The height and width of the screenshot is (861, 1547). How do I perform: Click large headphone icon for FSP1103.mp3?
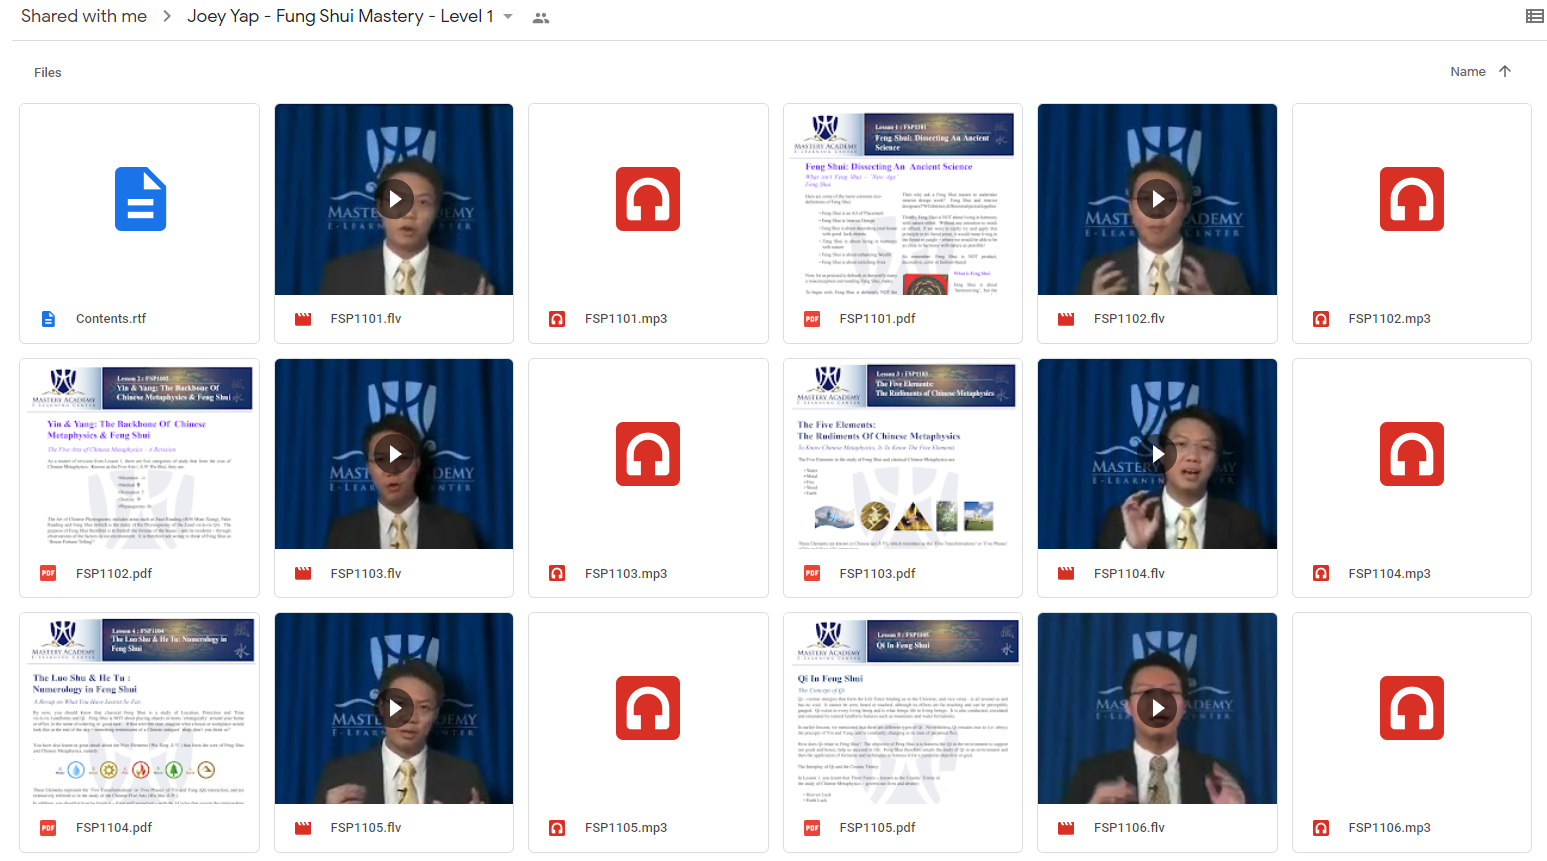click(x=648, y=454)
